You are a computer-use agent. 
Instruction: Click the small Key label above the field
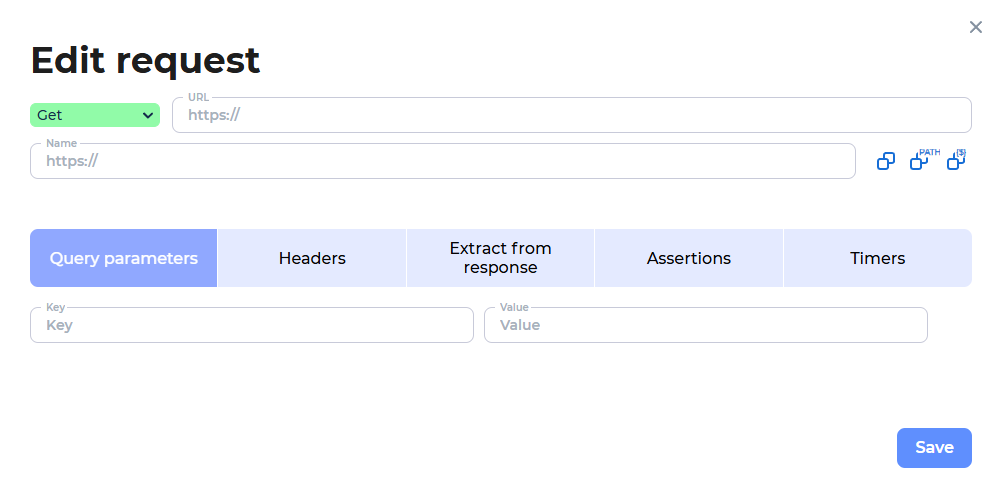coord(56,308)
